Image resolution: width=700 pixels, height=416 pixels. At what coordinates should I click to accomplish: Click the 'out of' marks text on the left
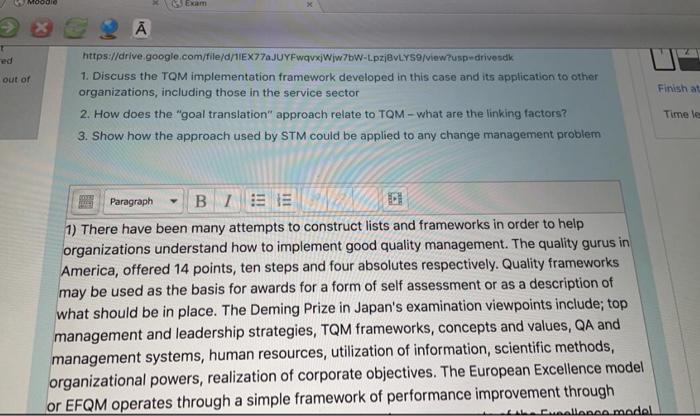[x=16, y=79]
